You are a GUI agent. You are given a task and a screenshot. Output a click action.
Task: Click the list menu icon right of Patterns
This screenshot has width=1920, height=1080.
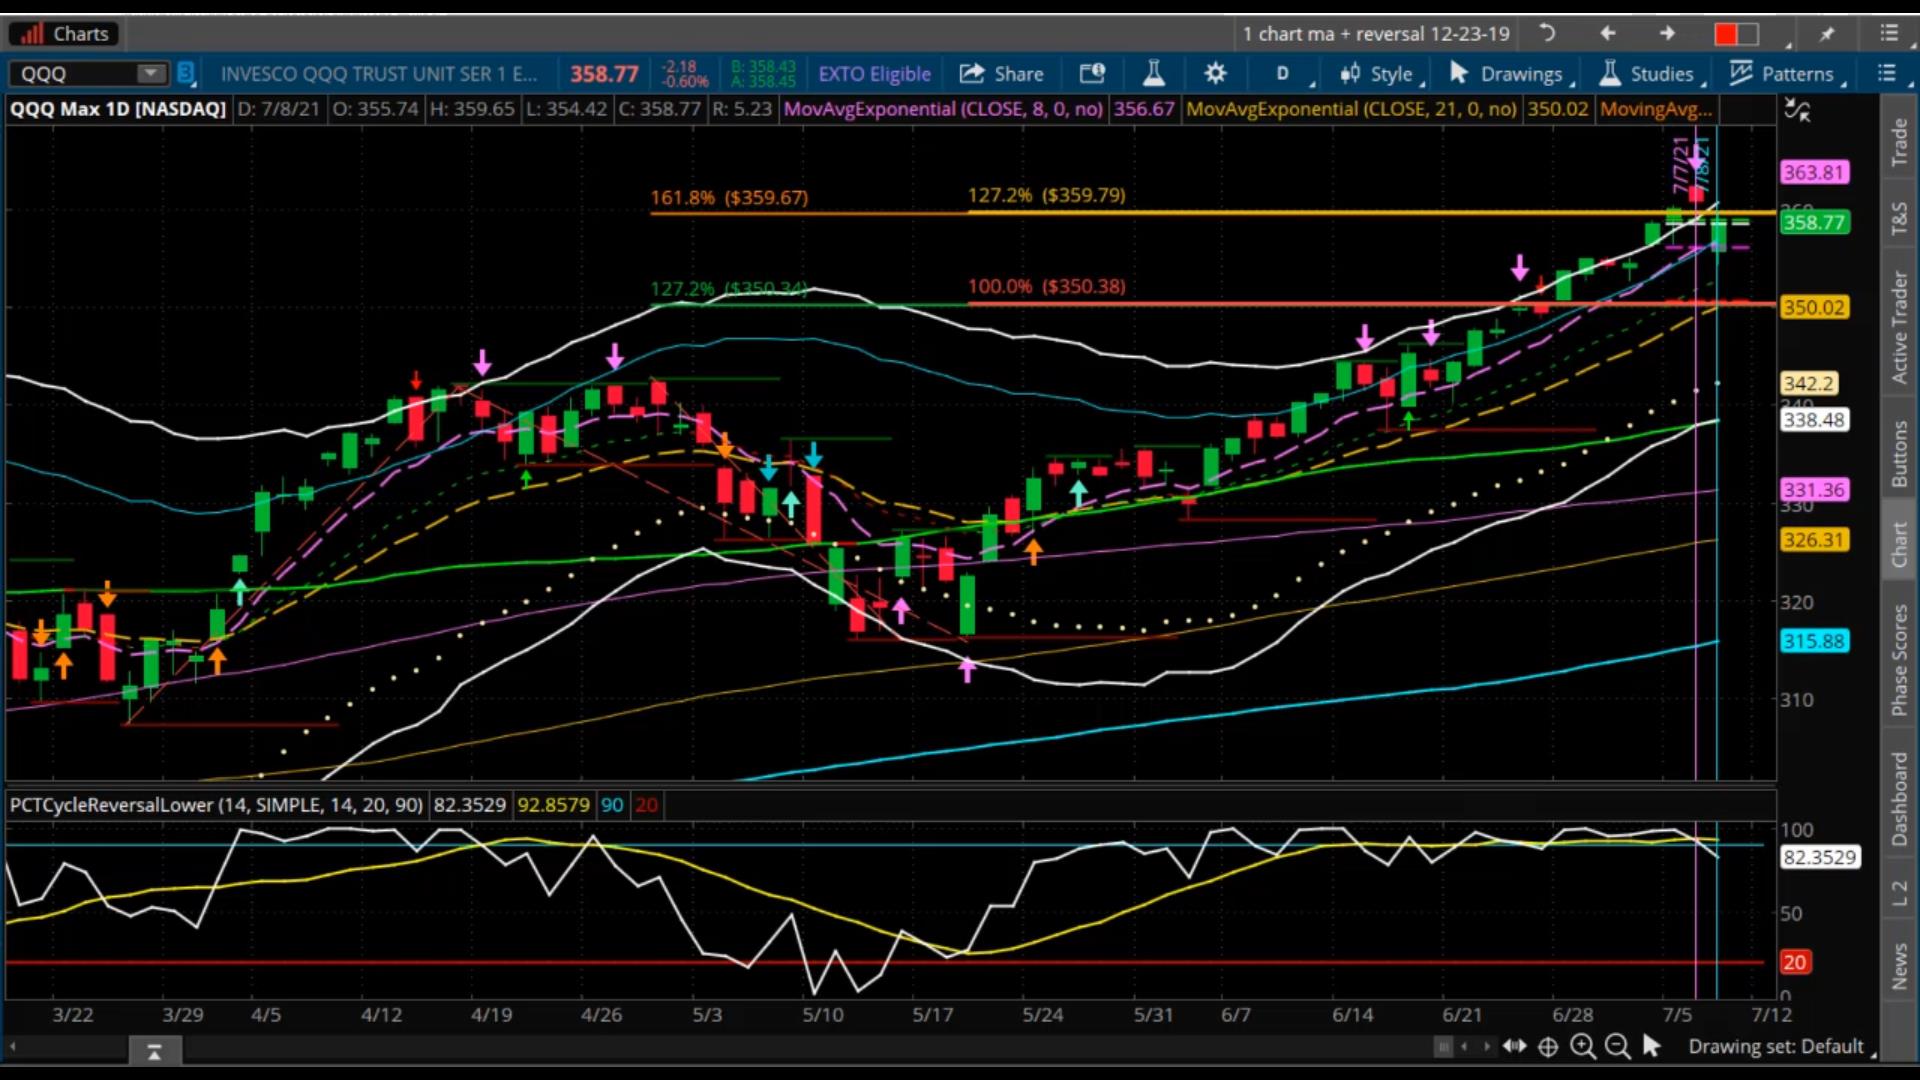1887,74
